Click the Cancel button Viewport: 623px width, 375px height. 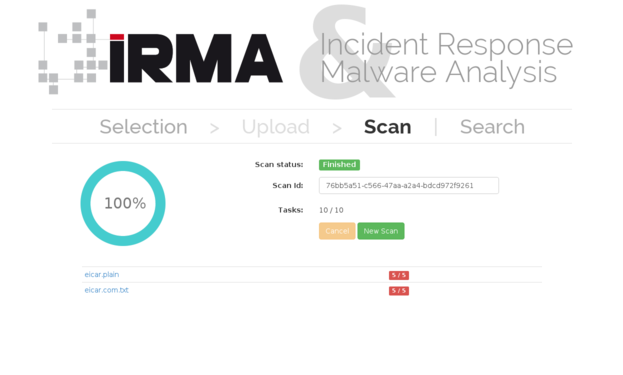tap(337, 231)
